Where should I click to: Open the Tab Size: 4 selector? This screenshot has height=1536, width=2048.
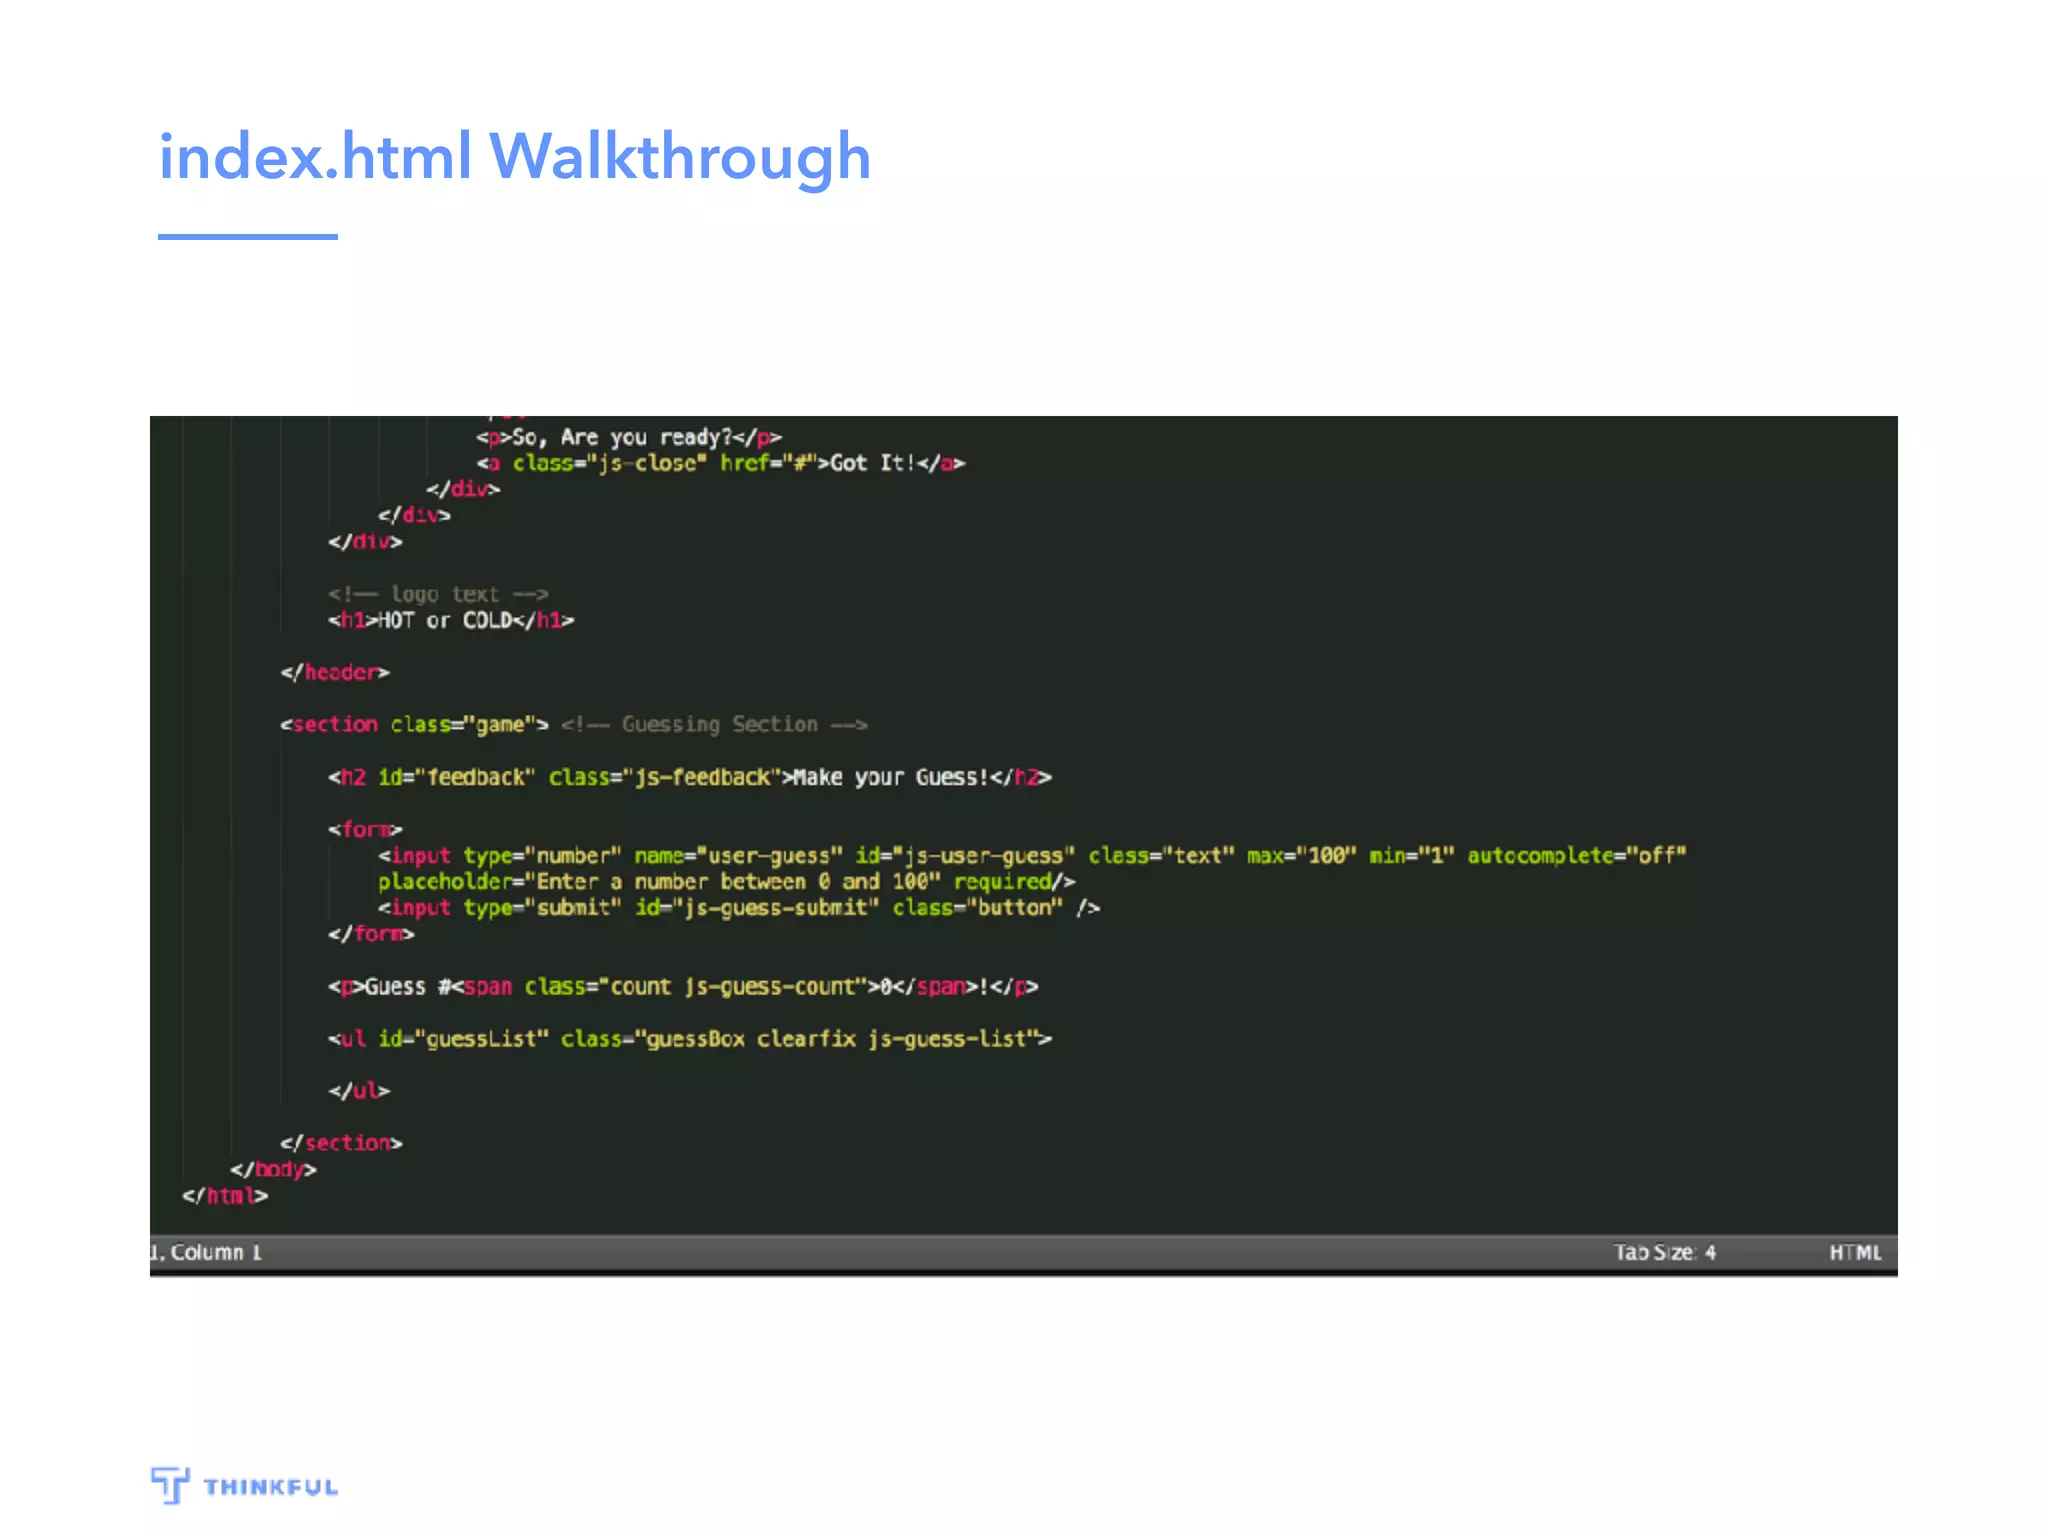tap(1664, 1252)
